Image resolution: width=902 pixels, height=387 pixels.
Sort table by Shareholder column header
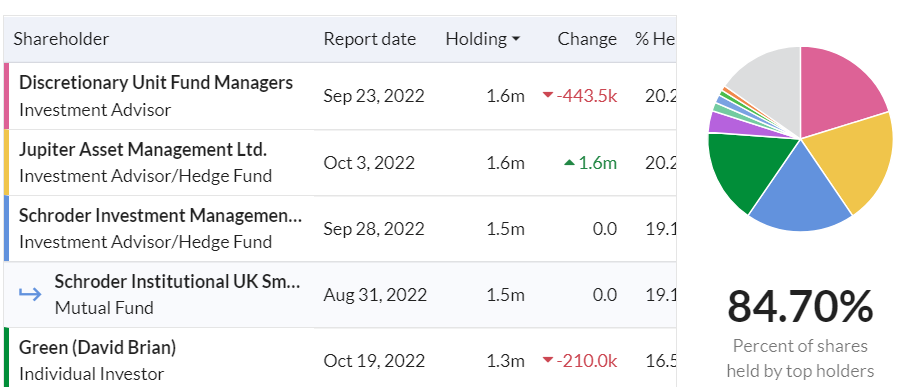pos(61,39)
